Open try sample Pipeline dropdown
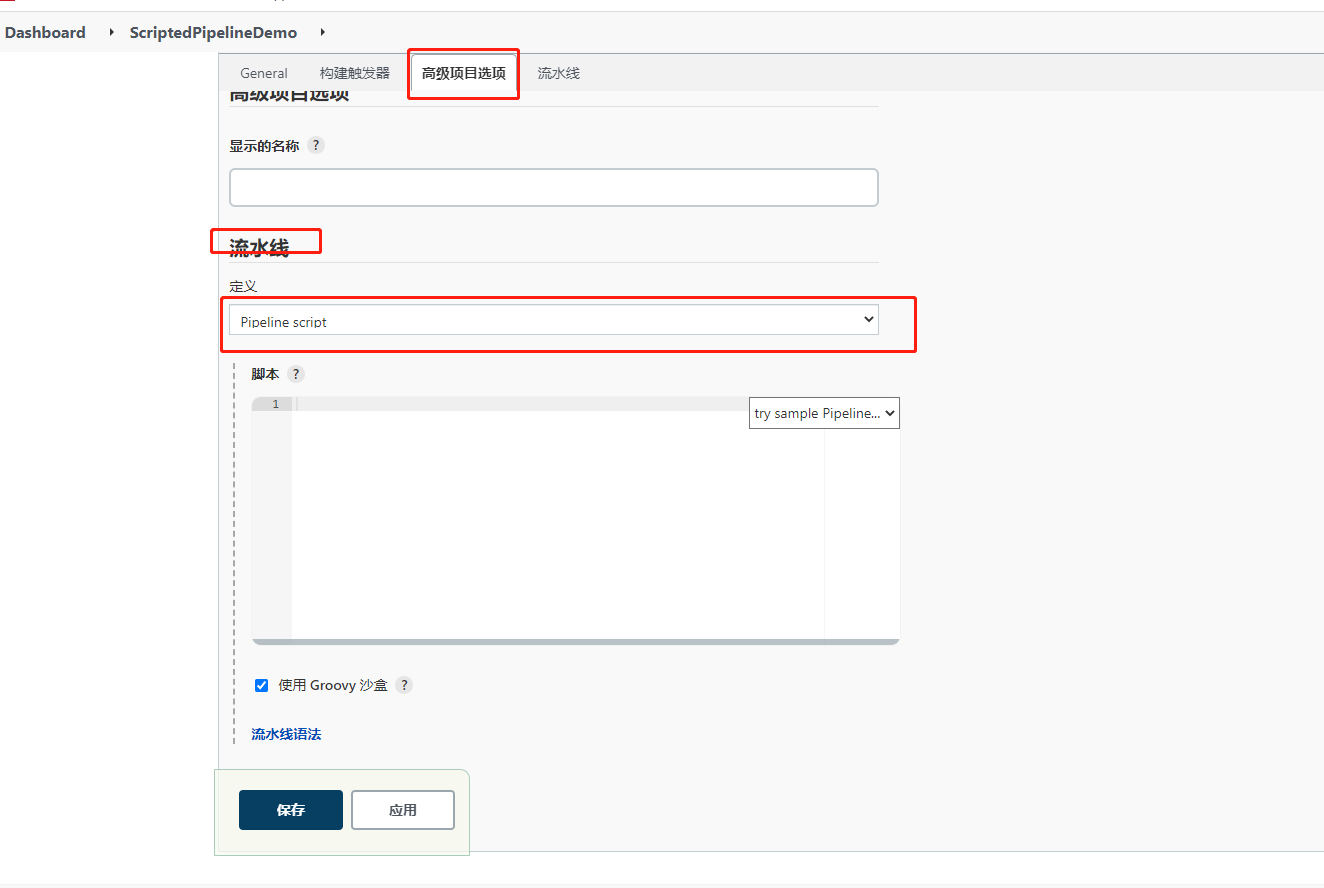The width and height of the screenshot is (1324, 888). pyautogui.click(x=824, y=413)
